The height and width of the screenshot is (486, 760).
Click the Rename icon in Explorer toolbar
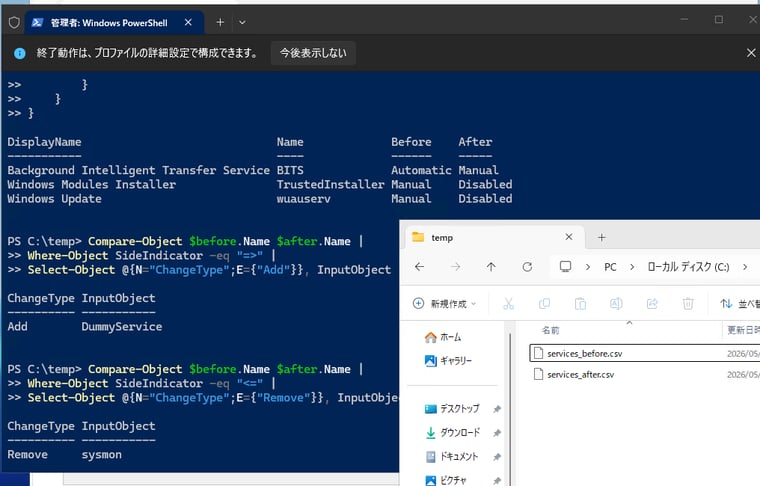[616, 304]
